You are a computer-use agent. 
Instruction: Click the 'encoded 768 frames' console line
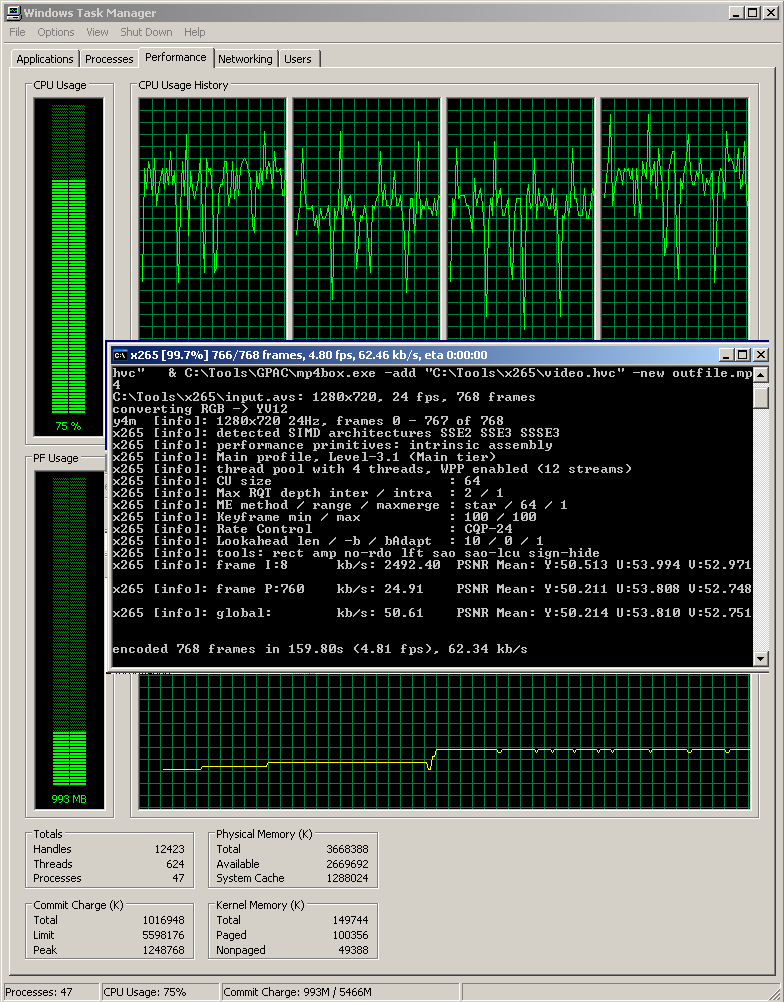point(320,649)
